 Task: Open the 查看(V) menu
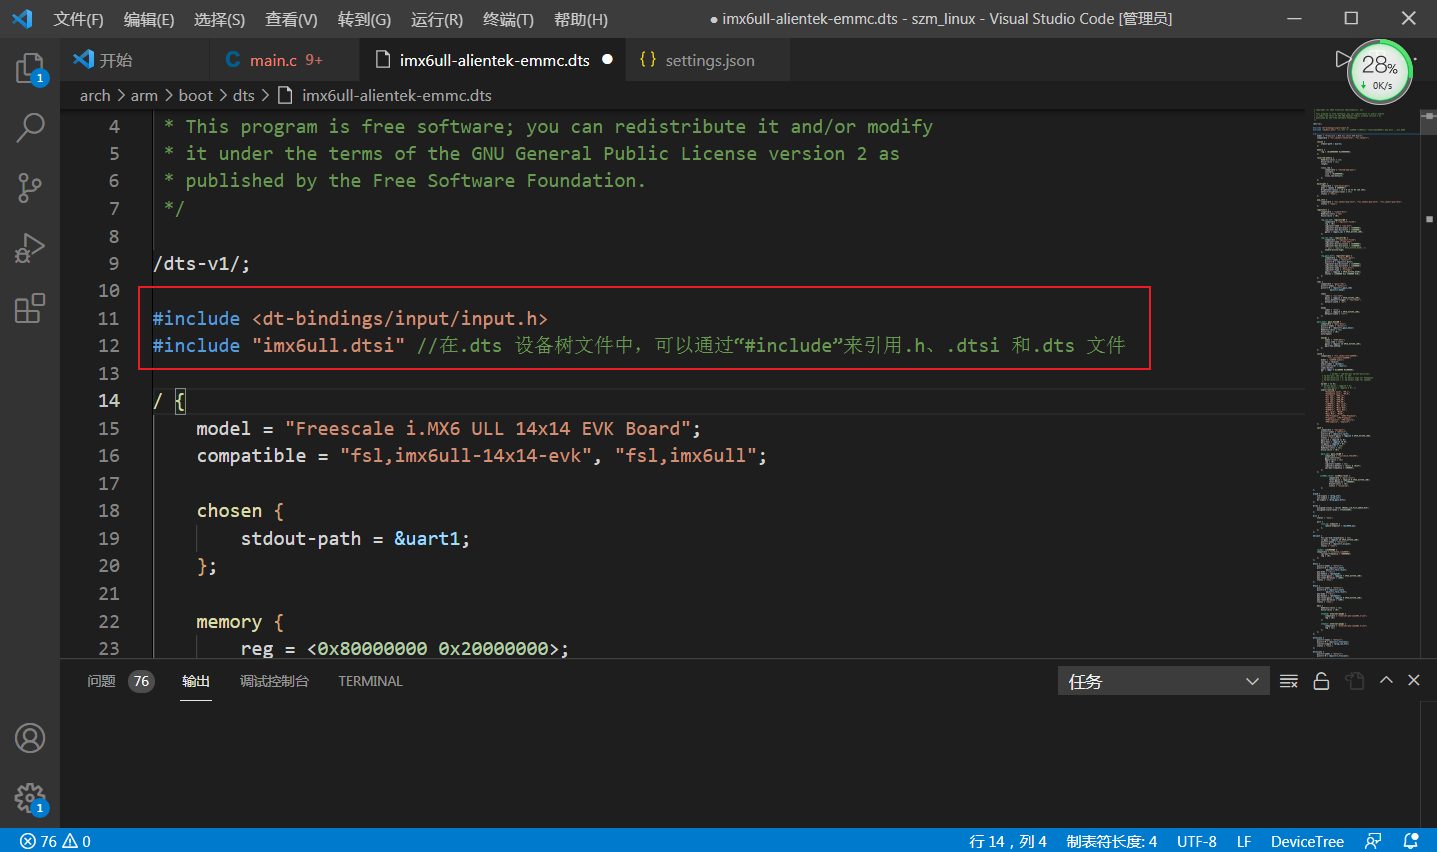click(291, 19)
